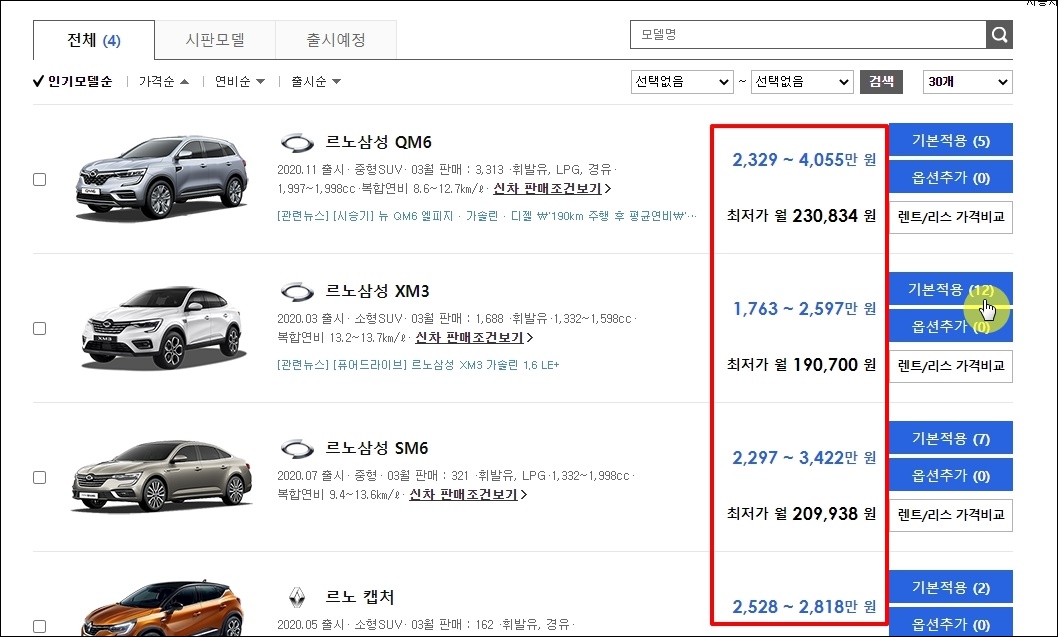1058x637 pixels.
Task: Click 렌트/리스 가격비교 for XM3
Action: coord(951,366)
